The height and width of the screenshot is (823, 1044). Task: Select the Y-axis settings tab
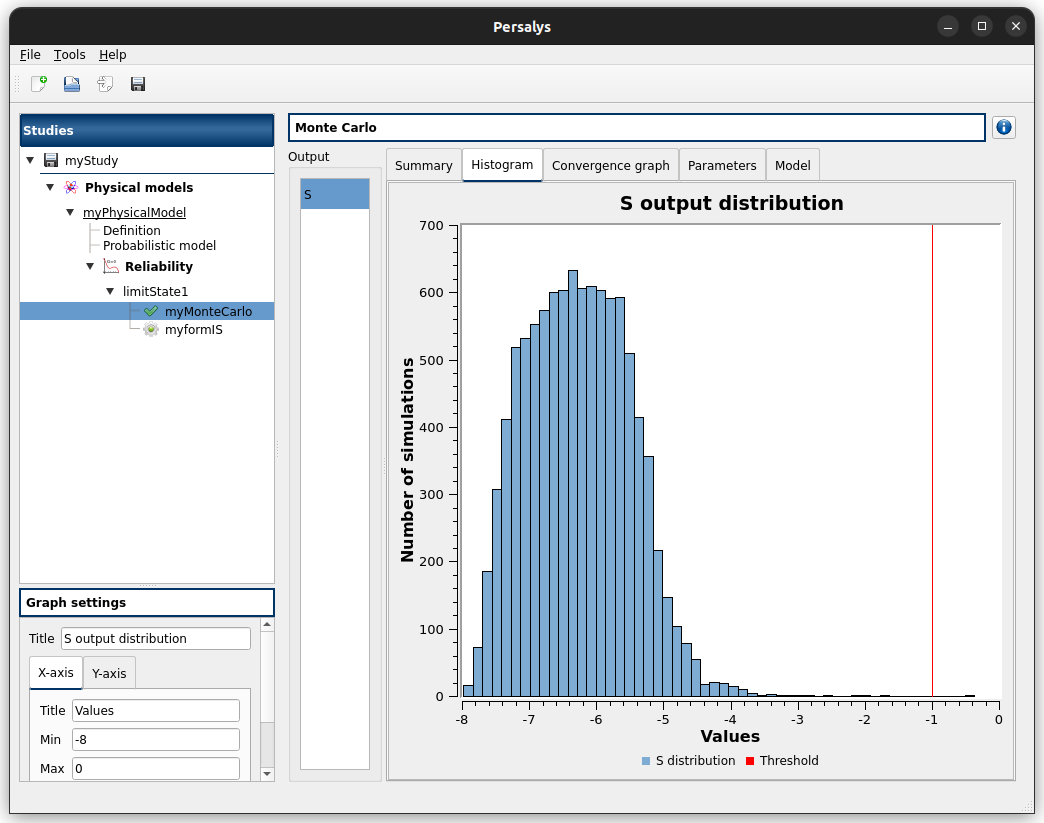[109, 673]
